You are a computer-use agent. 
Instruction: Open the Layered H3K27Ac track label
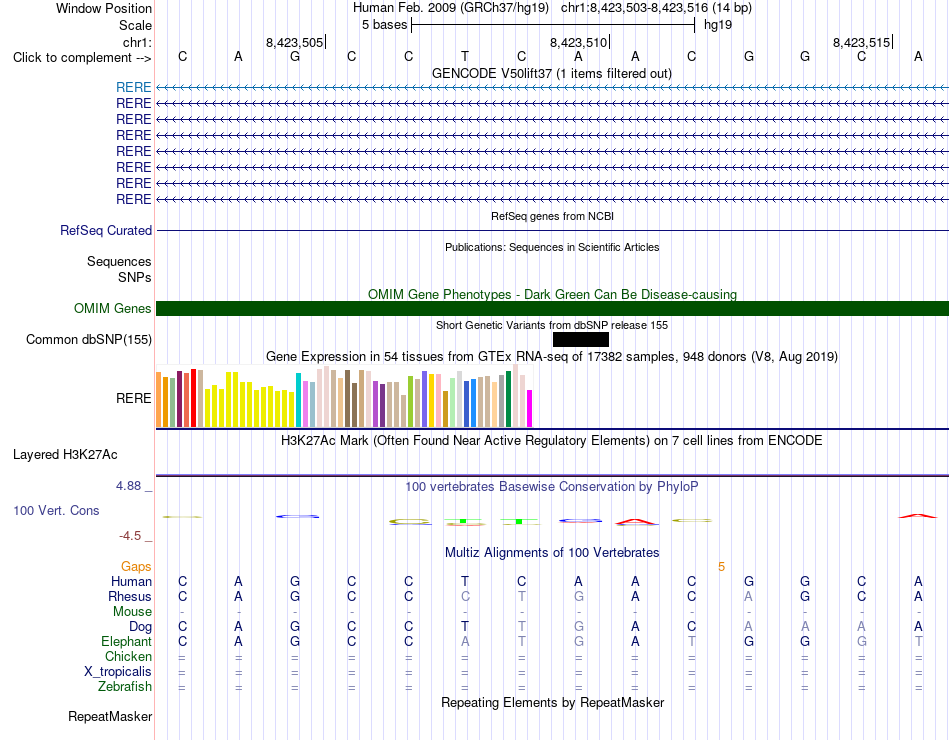tap(65, 455)
